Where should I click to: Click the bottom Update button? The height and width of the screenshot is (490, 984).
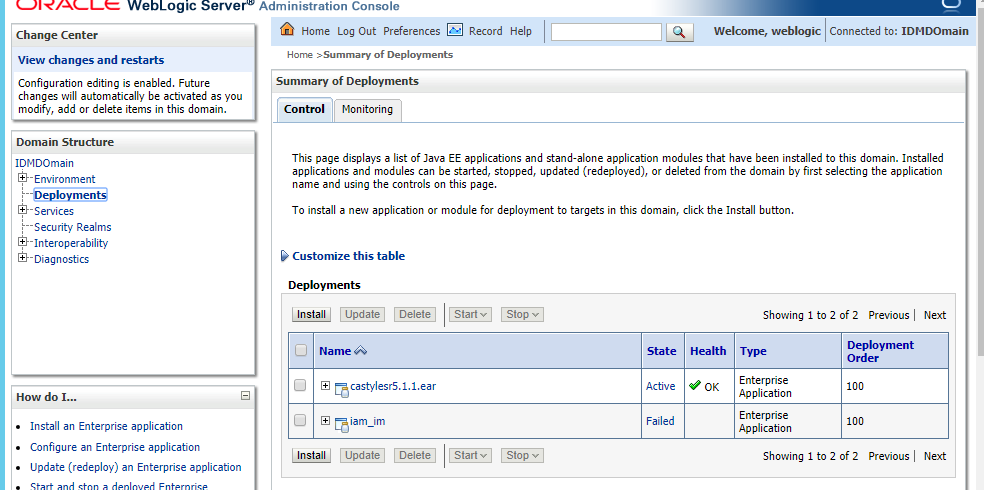click(x=363, y=455)
